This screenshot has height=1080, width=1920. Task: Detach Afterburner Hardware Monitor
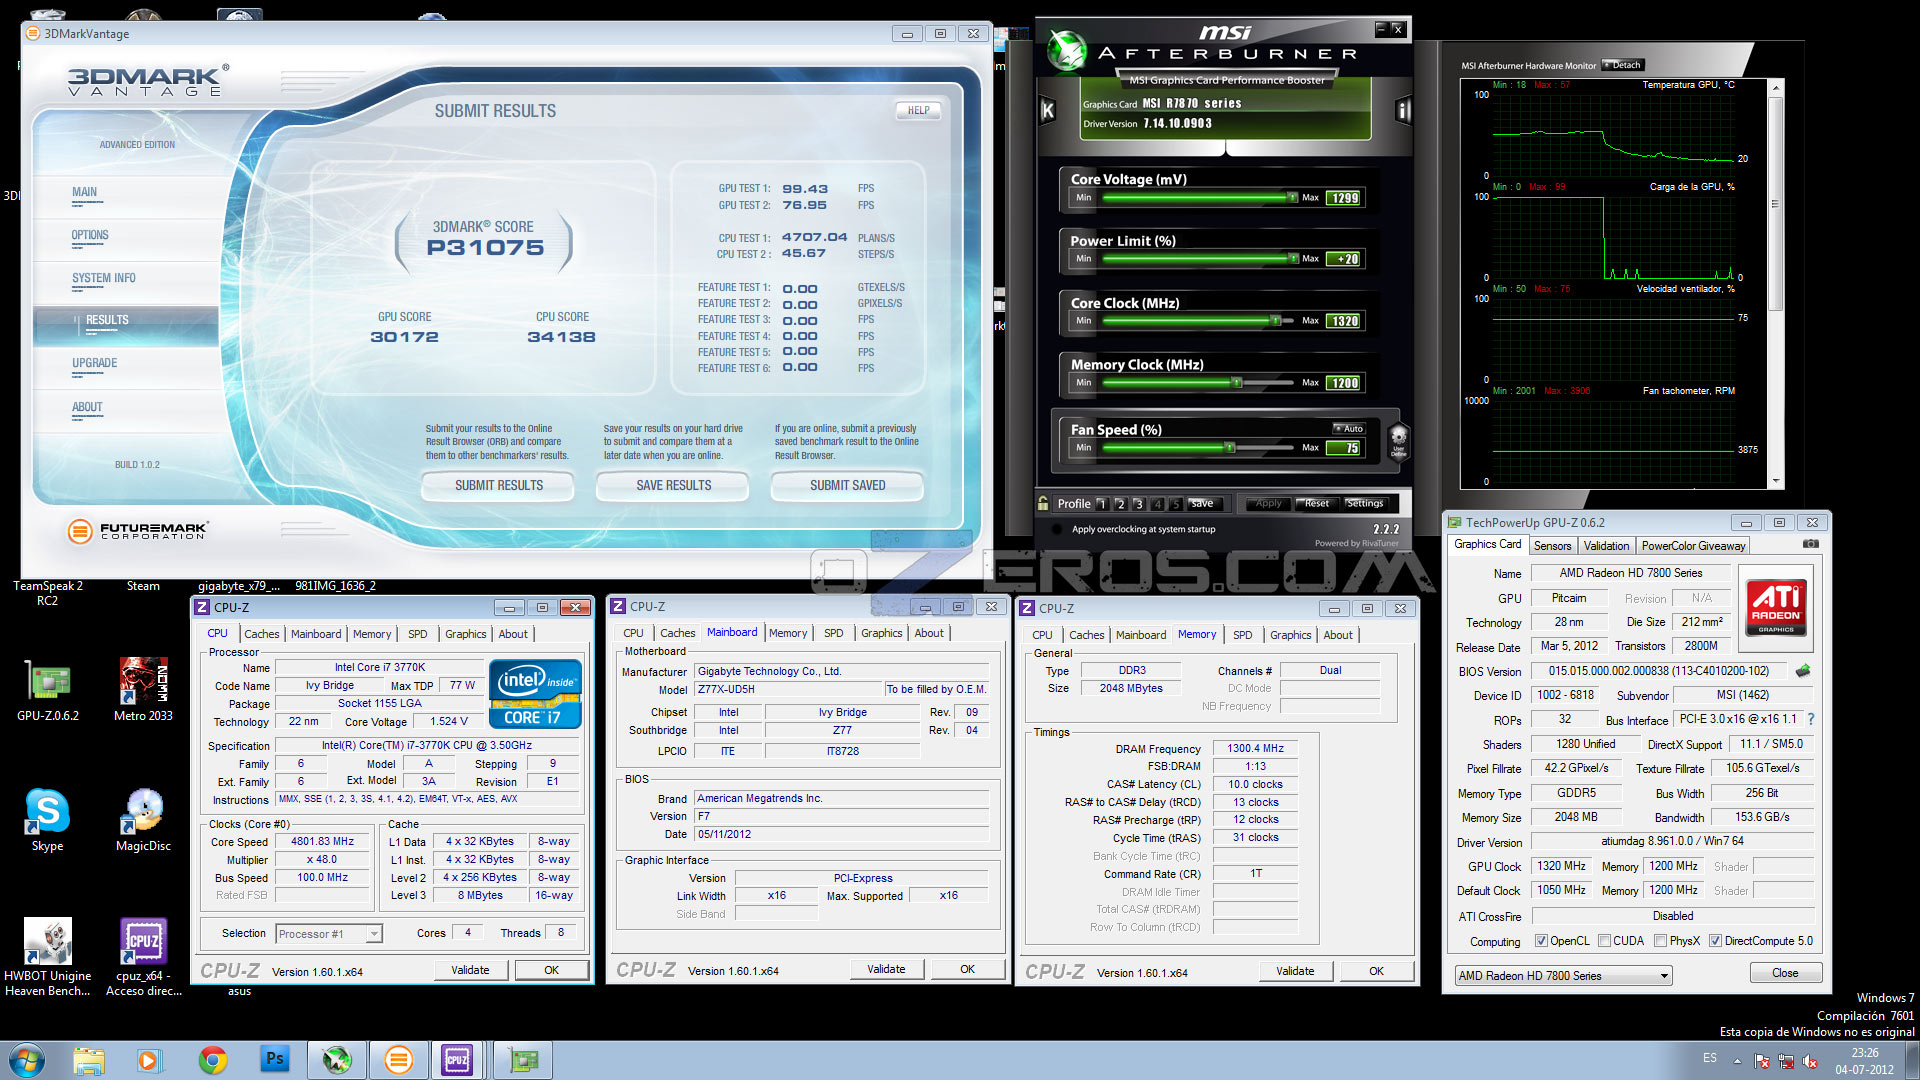1623,65
